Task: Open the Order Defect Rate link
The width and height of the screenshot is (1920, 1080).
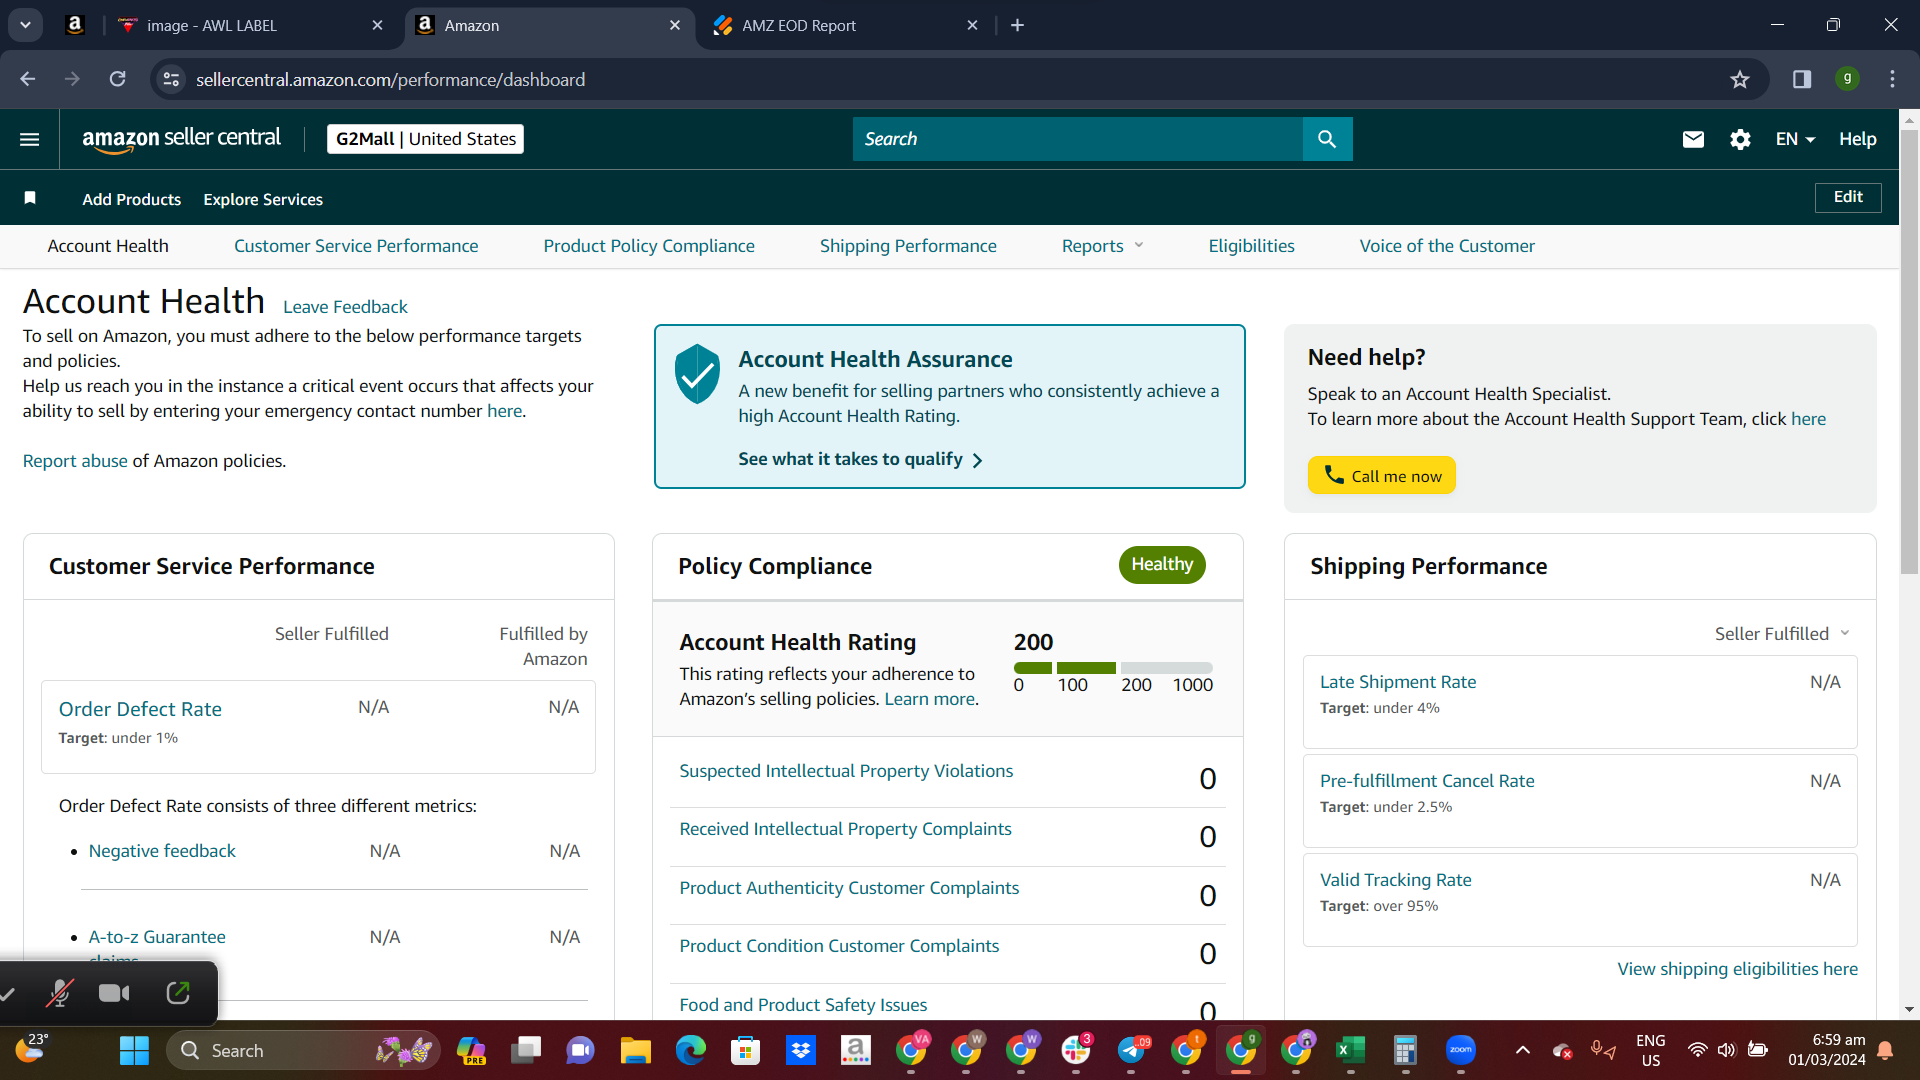Action: click(x=140, y=709)
